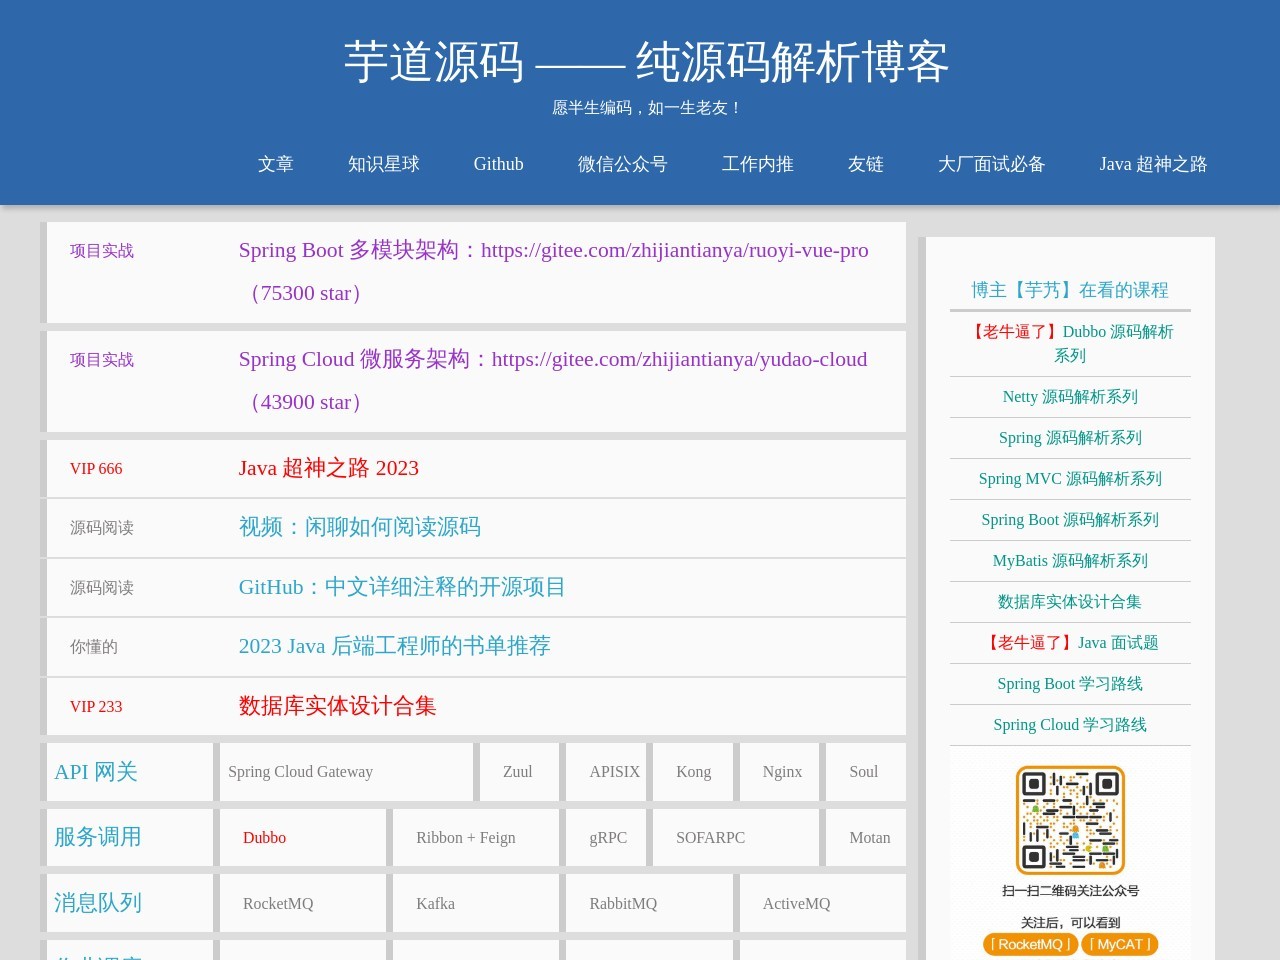Go to the 知识星球 nav item
This screenshot has height=960, width=1280.
(x=383, y=164)
